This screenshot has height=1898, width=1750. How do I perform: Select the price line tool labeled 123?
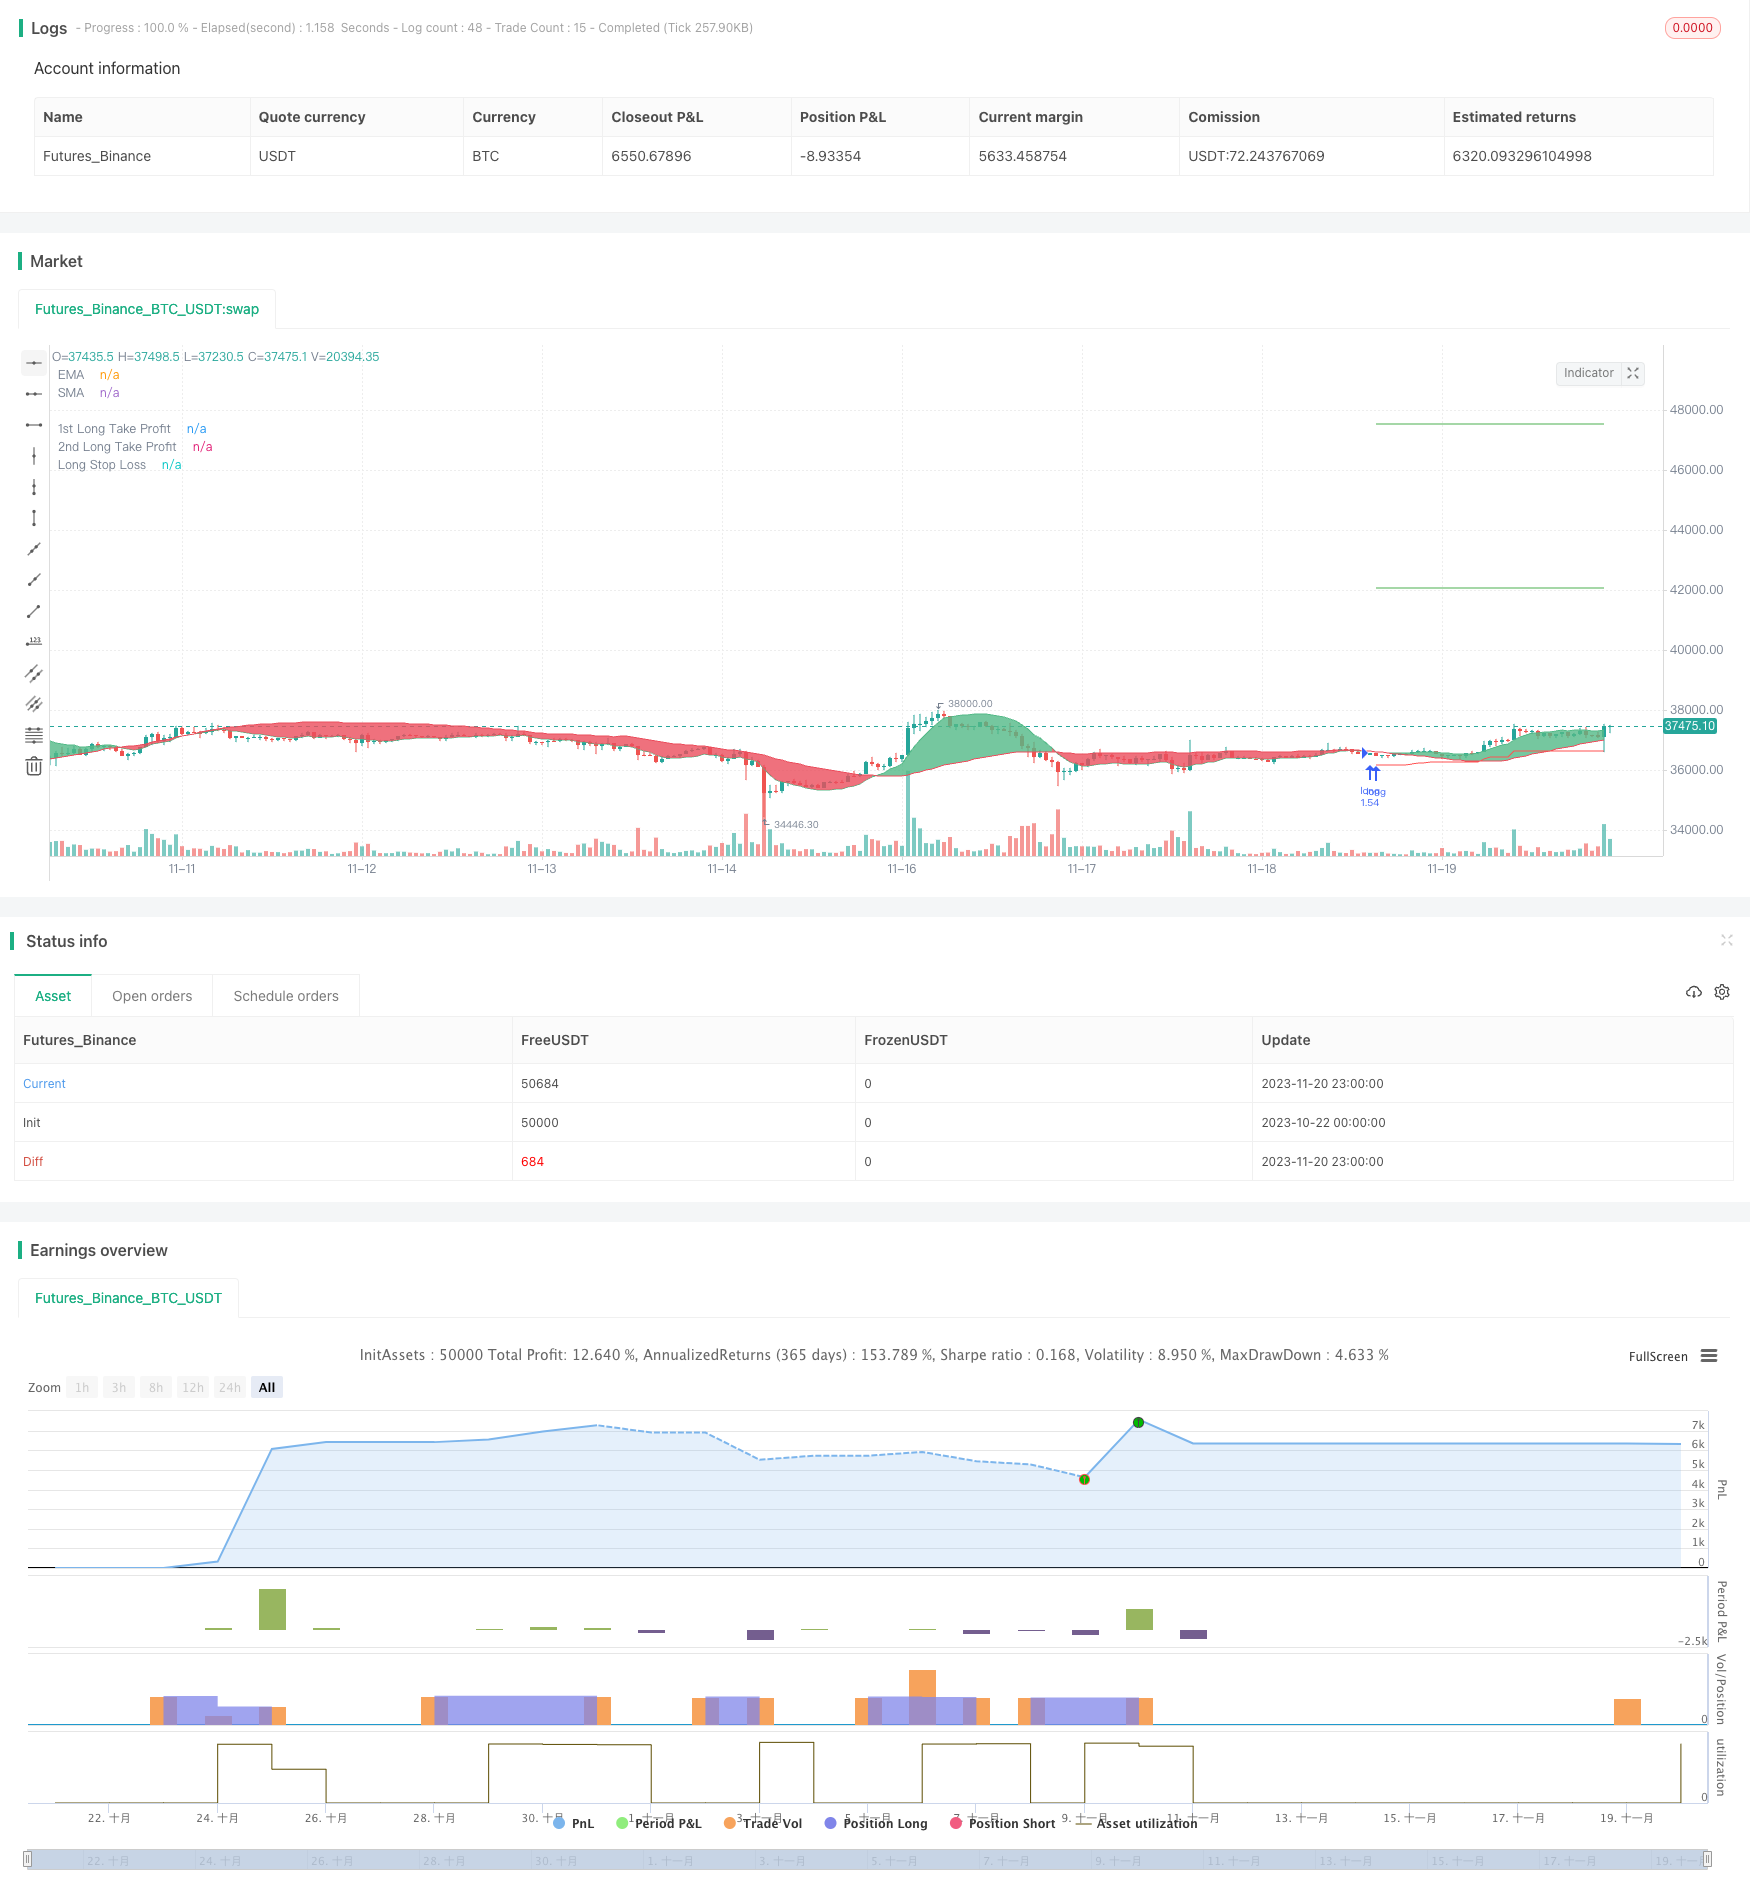34,642
